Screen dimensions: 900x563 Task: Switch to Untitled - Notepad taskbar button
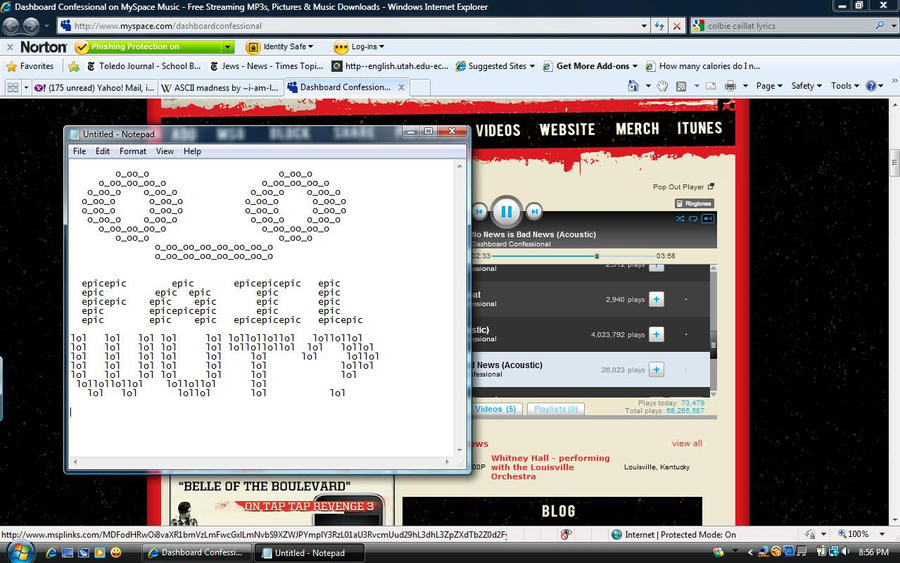310,553
